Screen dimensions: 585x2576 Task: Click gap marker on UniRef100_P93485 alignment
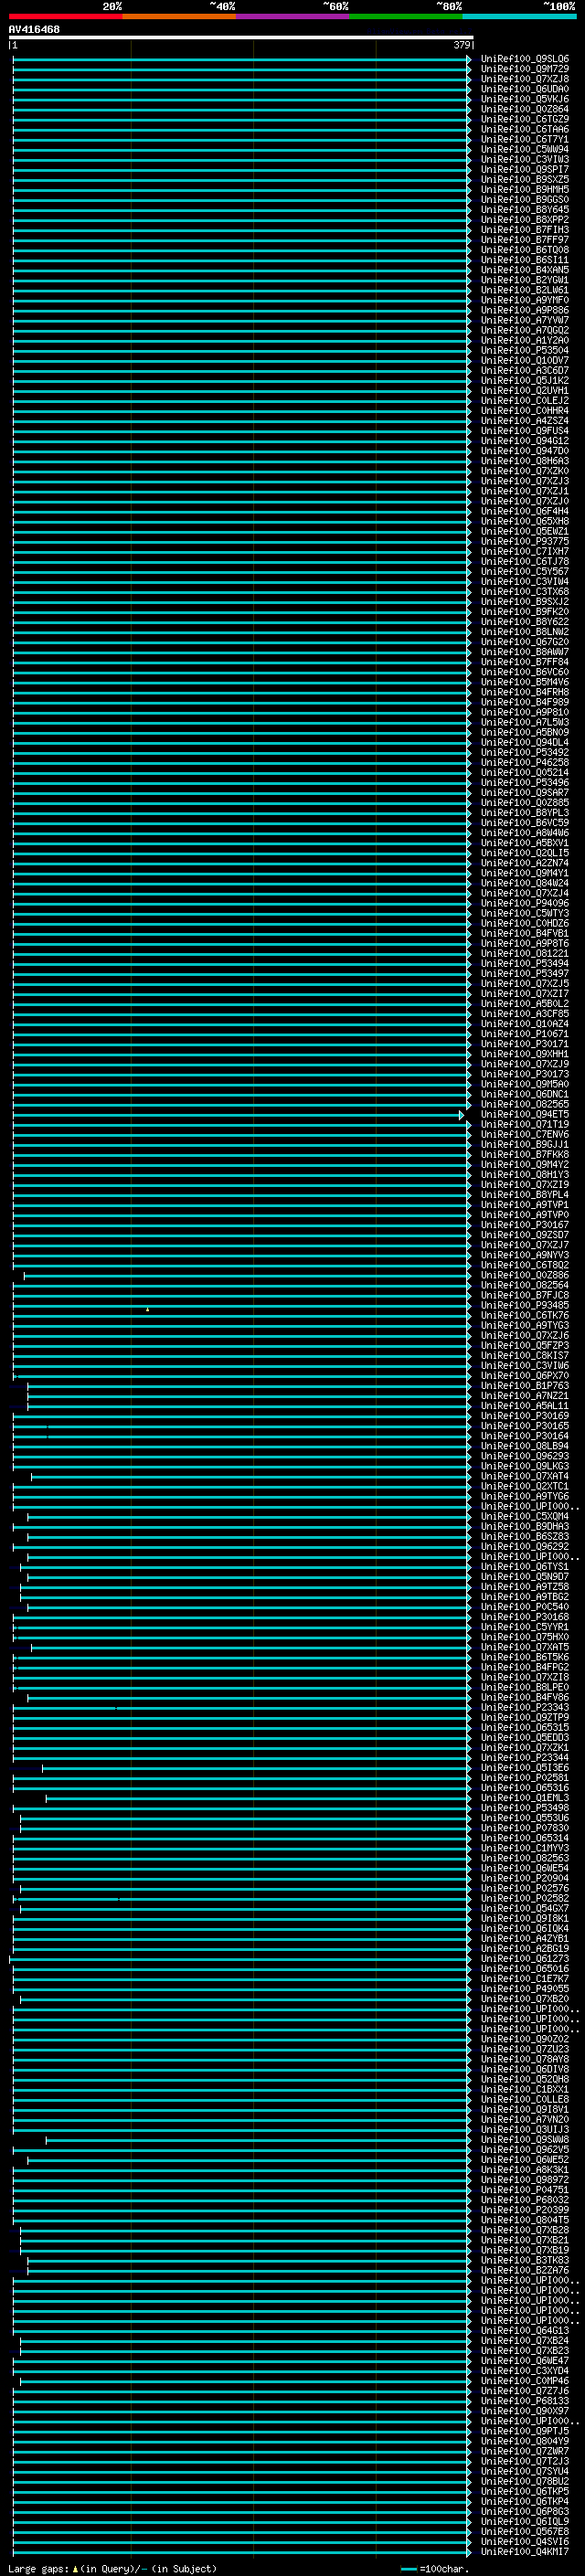[x=147, y=1309]
